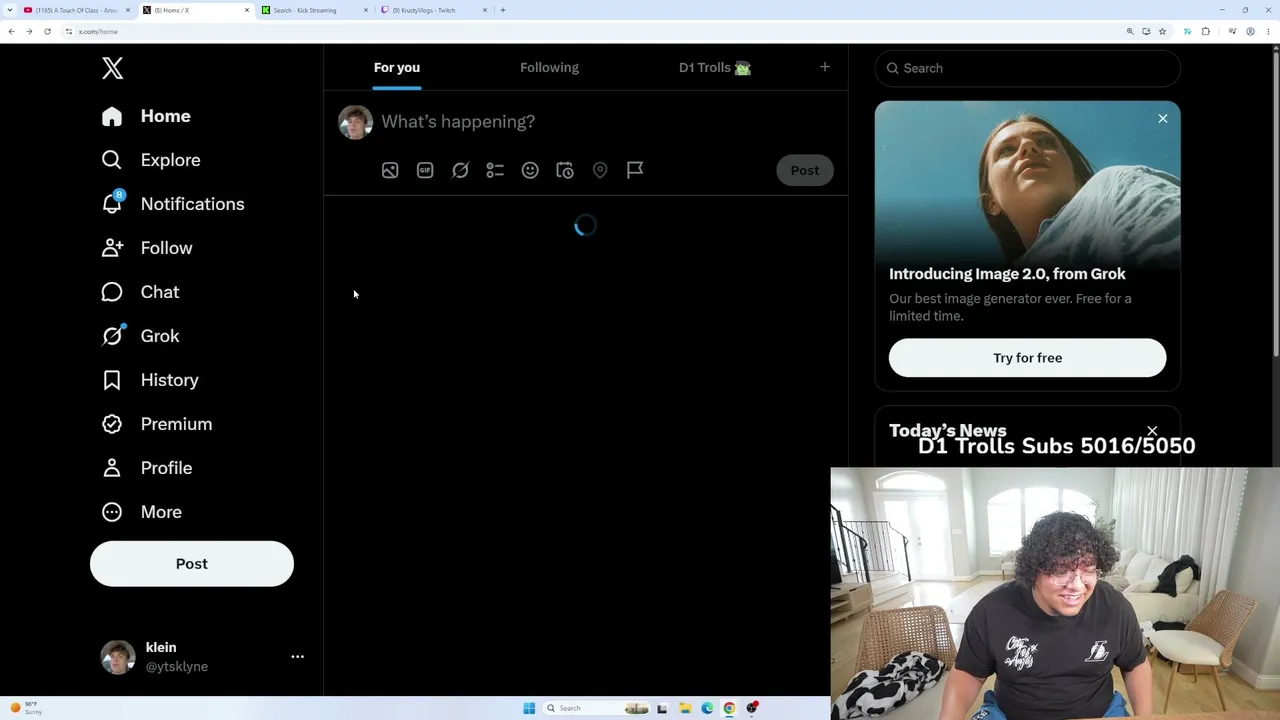
Task: Click the large sidebar Post button
Action: (x=192, y=564)
